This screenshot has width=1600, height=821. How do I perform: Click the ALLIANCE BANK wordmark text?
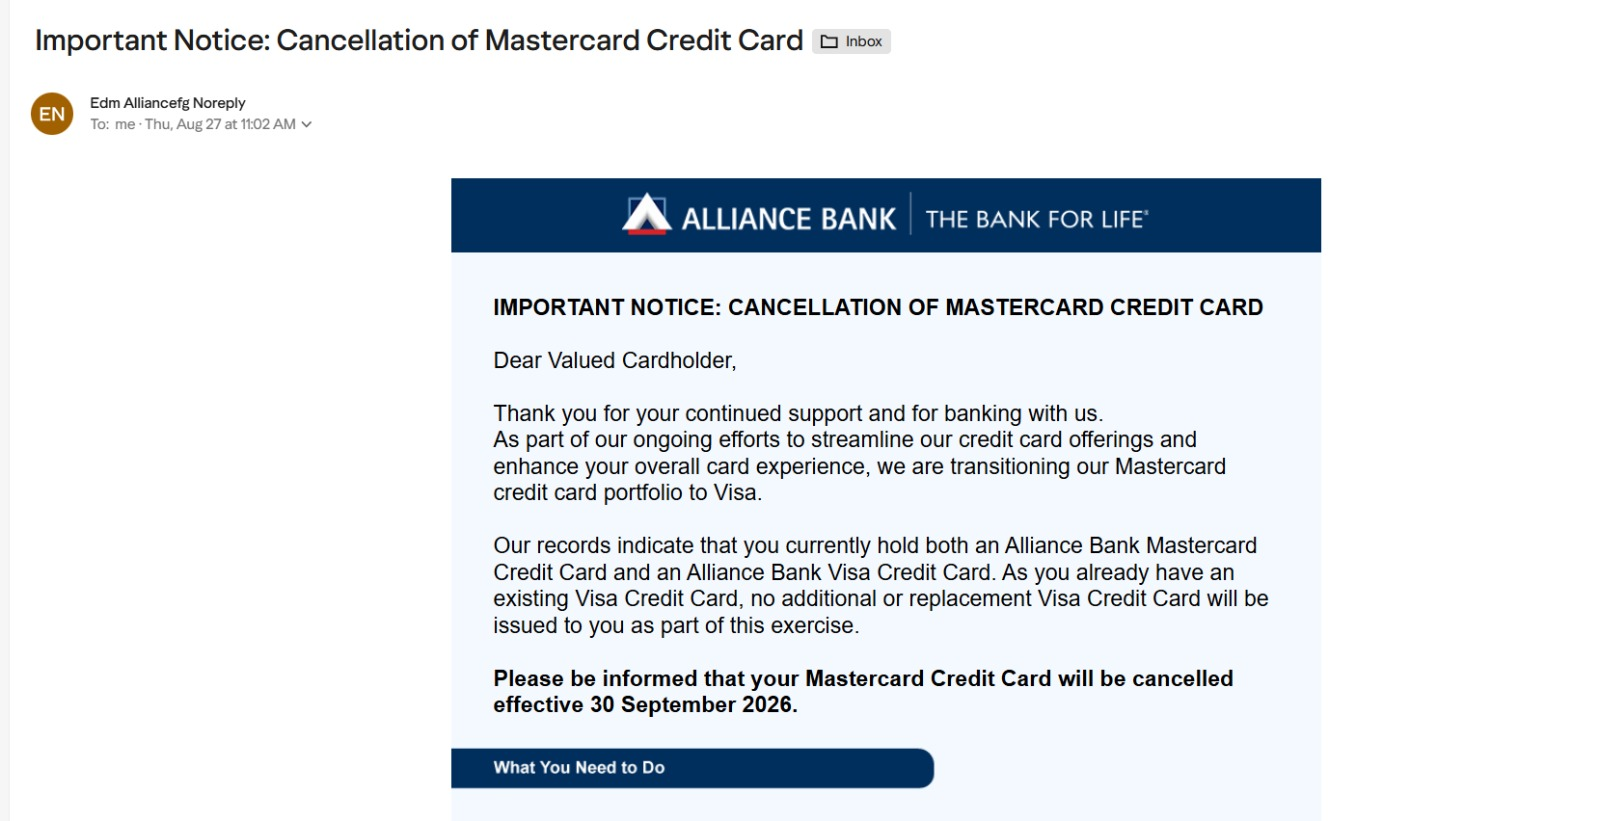tap(789, 219)
